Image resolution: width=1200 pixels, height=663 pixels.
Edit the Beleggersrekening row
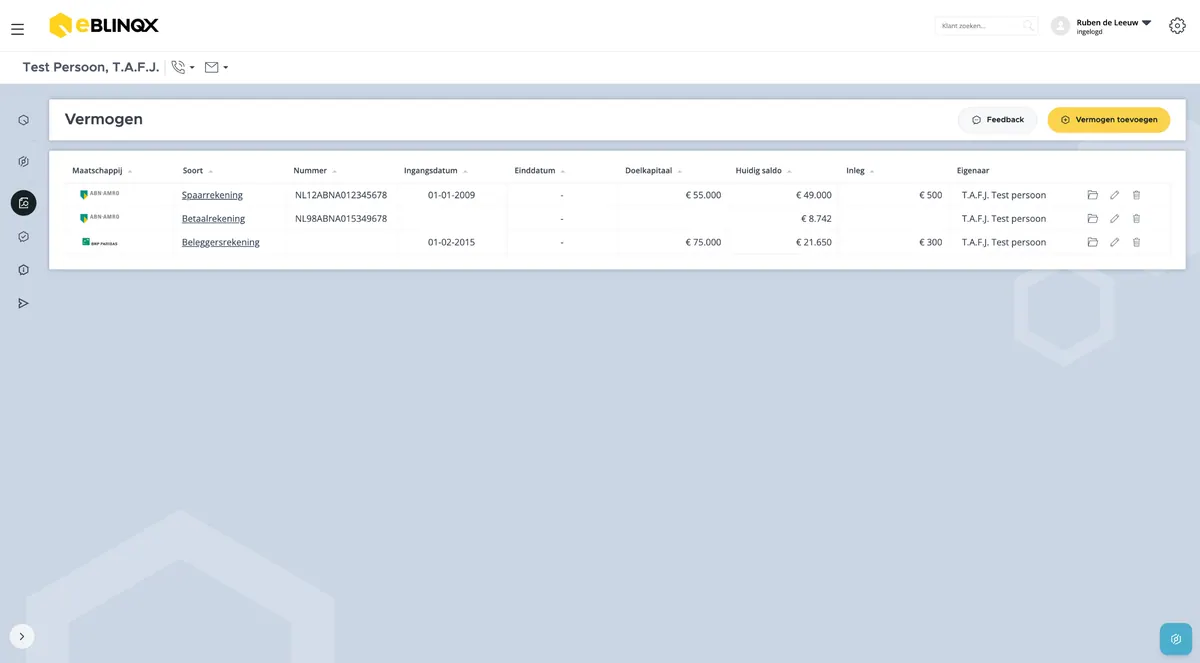(1114, 242)
